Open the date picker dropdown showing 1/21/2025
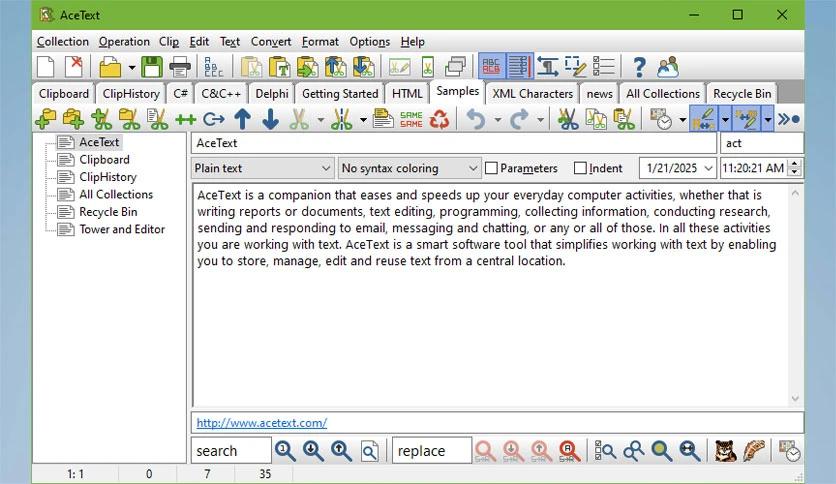This screenshot has width=836, height=484. 708,168
